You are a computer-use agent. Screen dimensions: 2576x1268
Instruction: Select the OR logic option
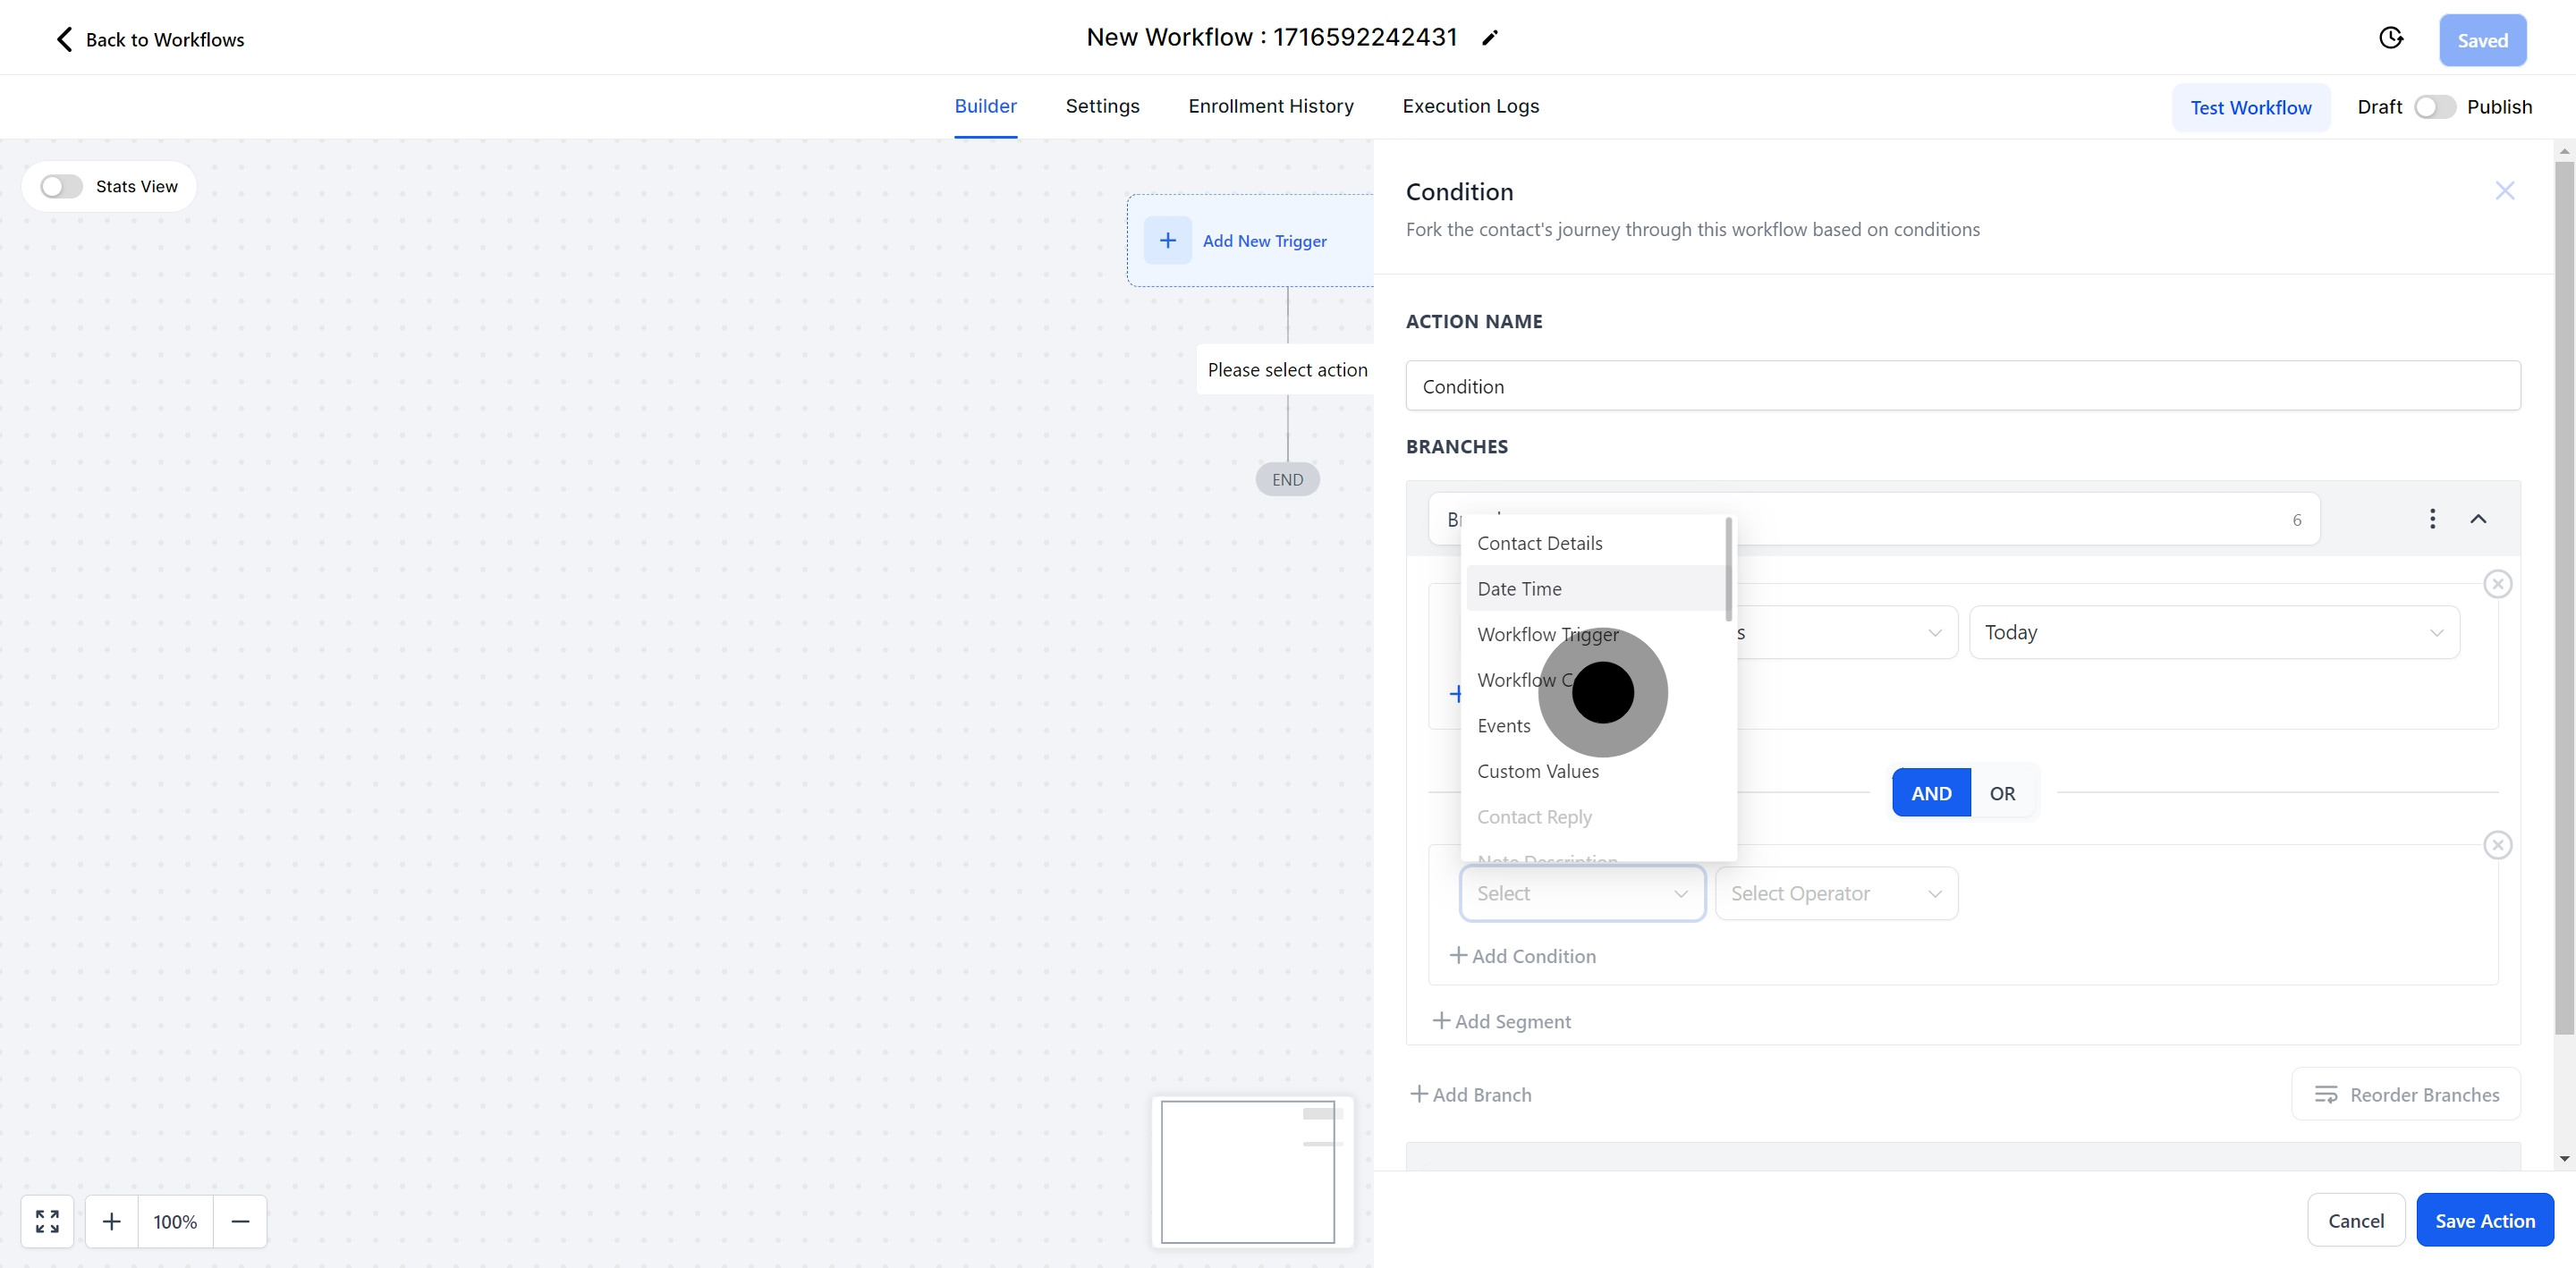tap(2002, 793)
